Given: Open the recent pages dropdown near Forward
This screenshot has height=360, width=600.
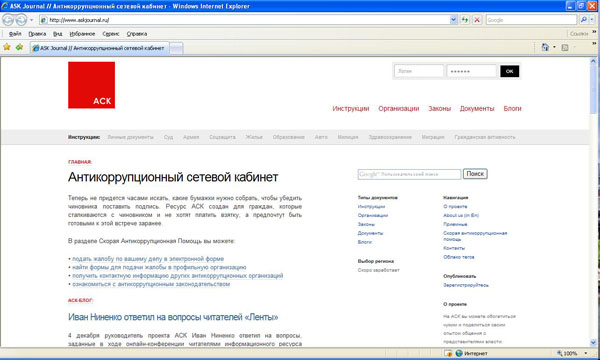Looking at the screenshot, I should tap(31, 20).
